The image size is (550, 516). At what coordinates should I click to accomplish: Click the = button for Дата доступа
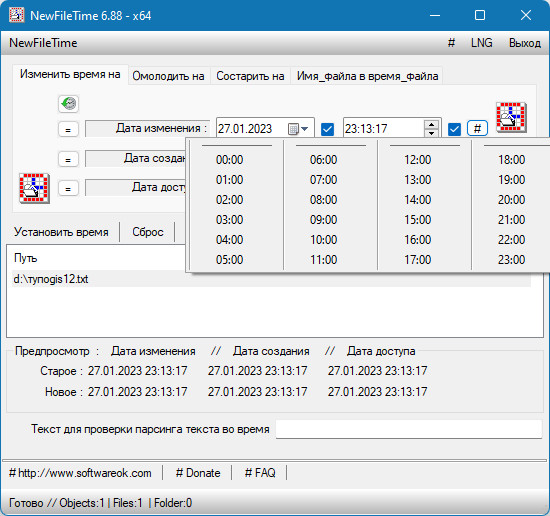(x=68, y=189)
